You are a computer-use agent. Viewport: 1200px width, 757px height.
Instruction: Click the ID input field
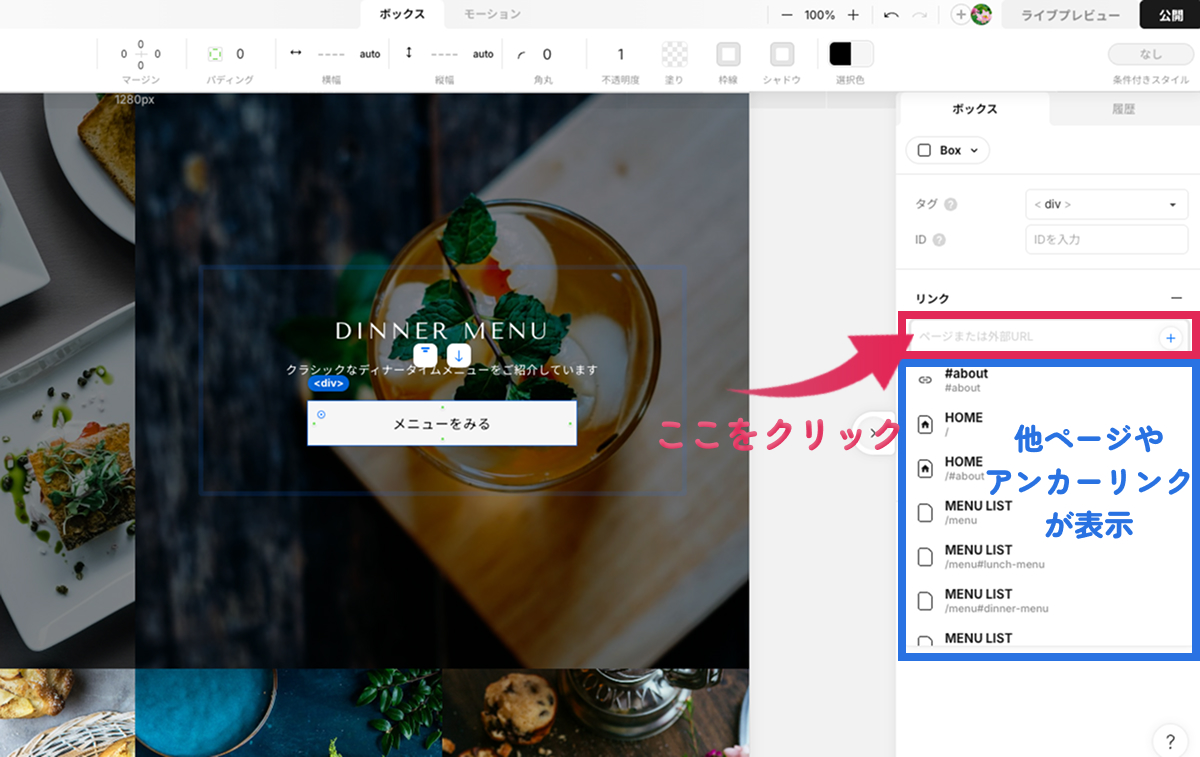[x=1106, y=240]
